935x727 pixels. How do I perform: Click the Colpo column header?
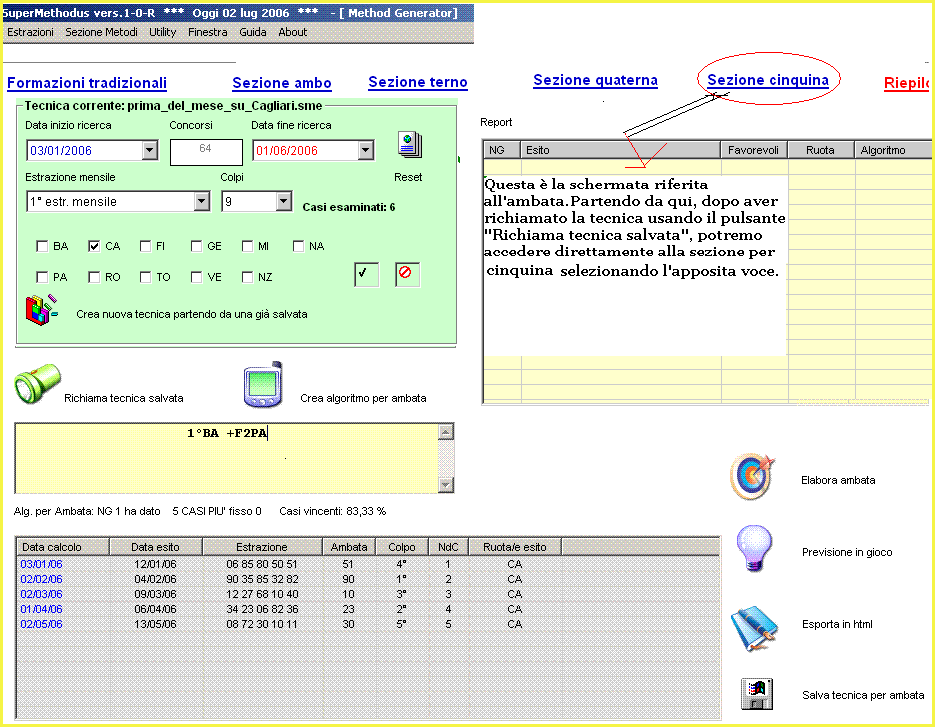pos(402,547)
